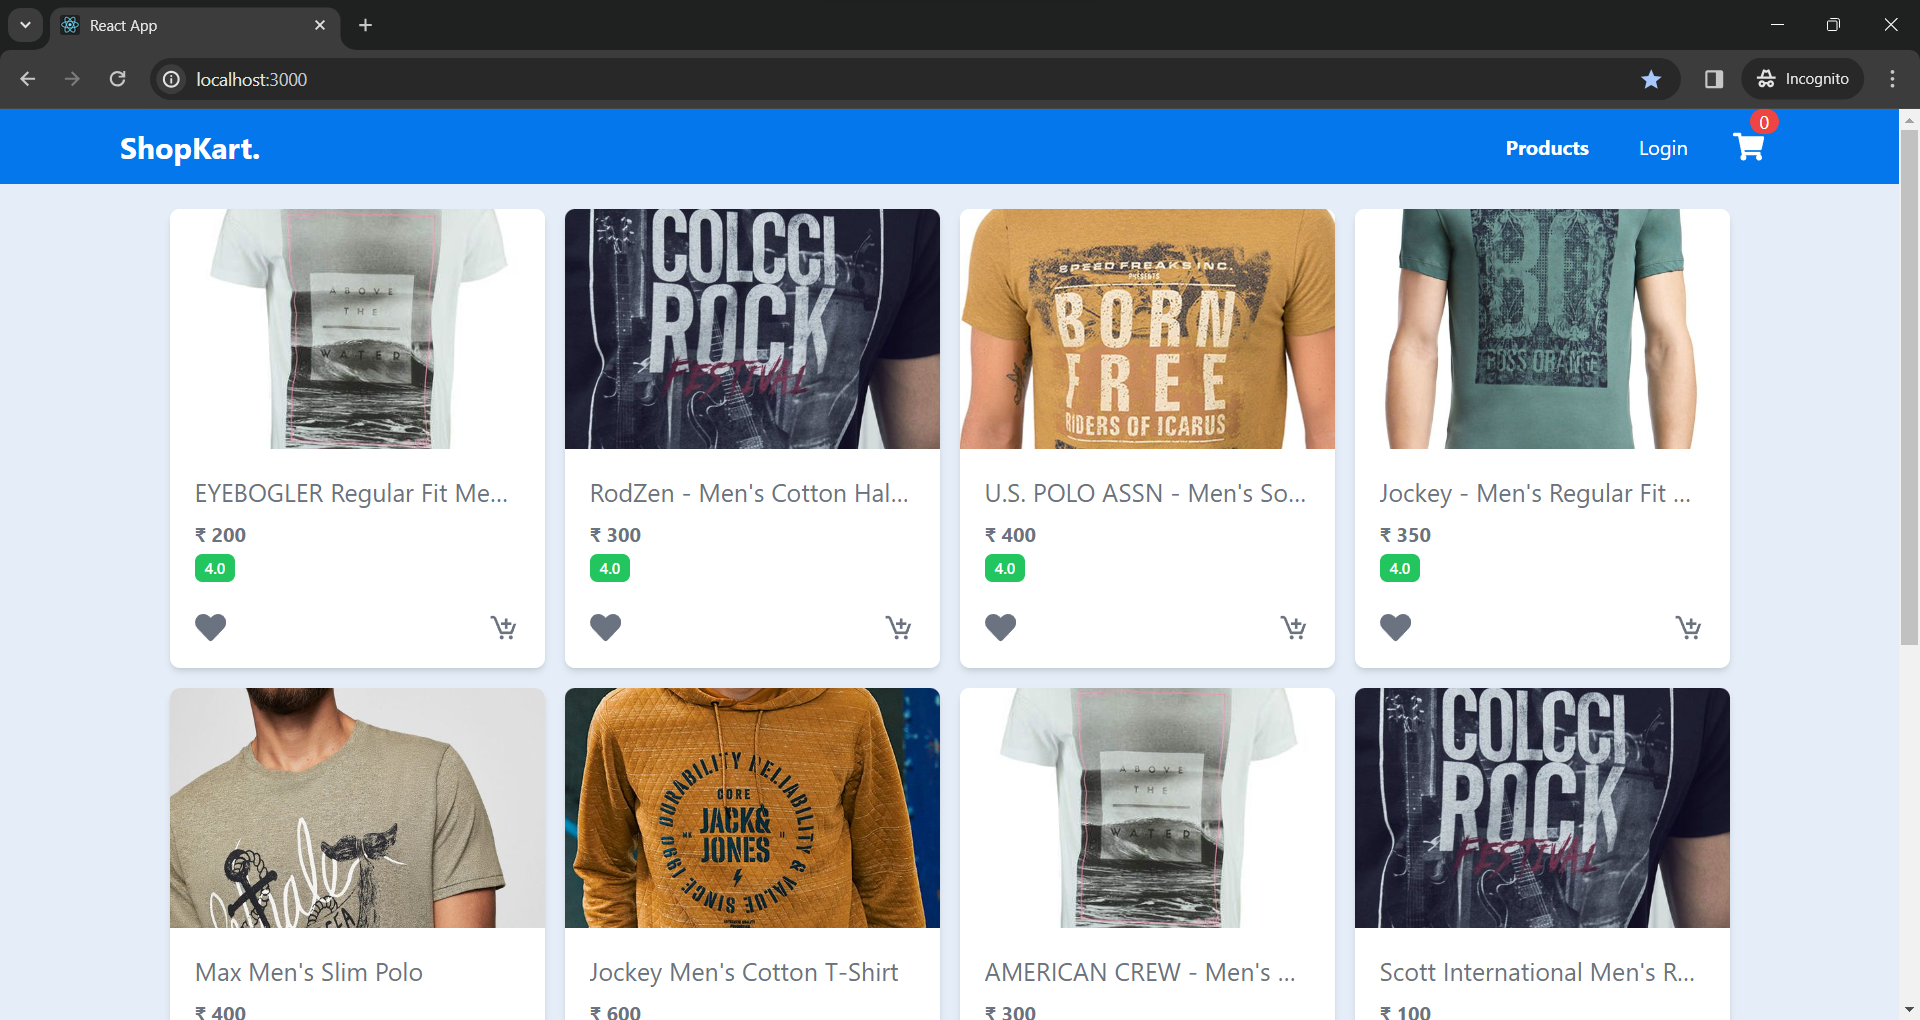Click the RodZen - Men's Cotton Hal... title

point(749,493)
